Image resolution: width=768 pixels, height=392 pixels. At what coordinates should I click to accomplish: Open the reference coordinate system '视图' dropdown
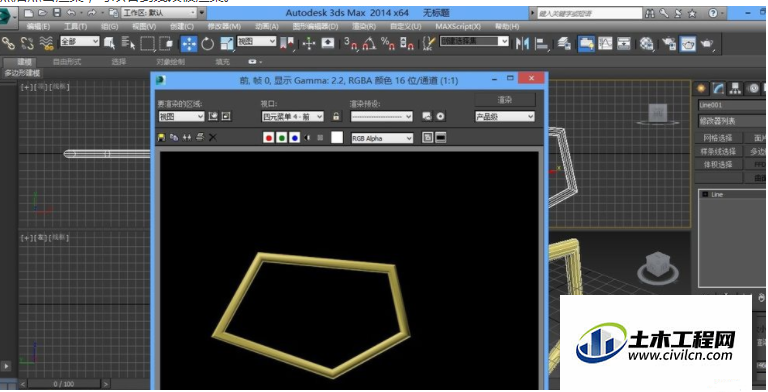click(x=257, y=42)
